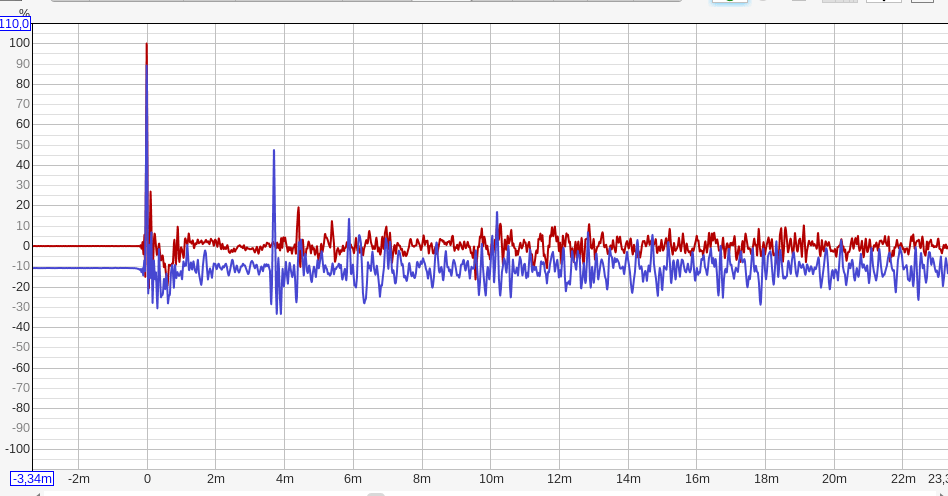Click the 10m time axis label

coord(491,478)
